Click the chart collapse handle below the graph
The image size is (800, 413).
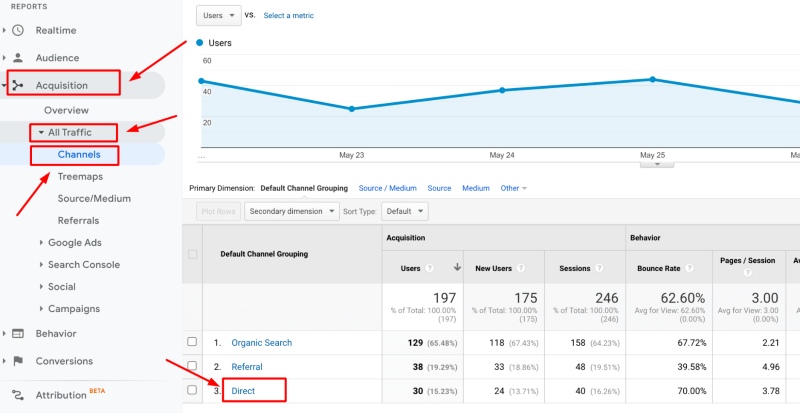[x=657, y=164]
